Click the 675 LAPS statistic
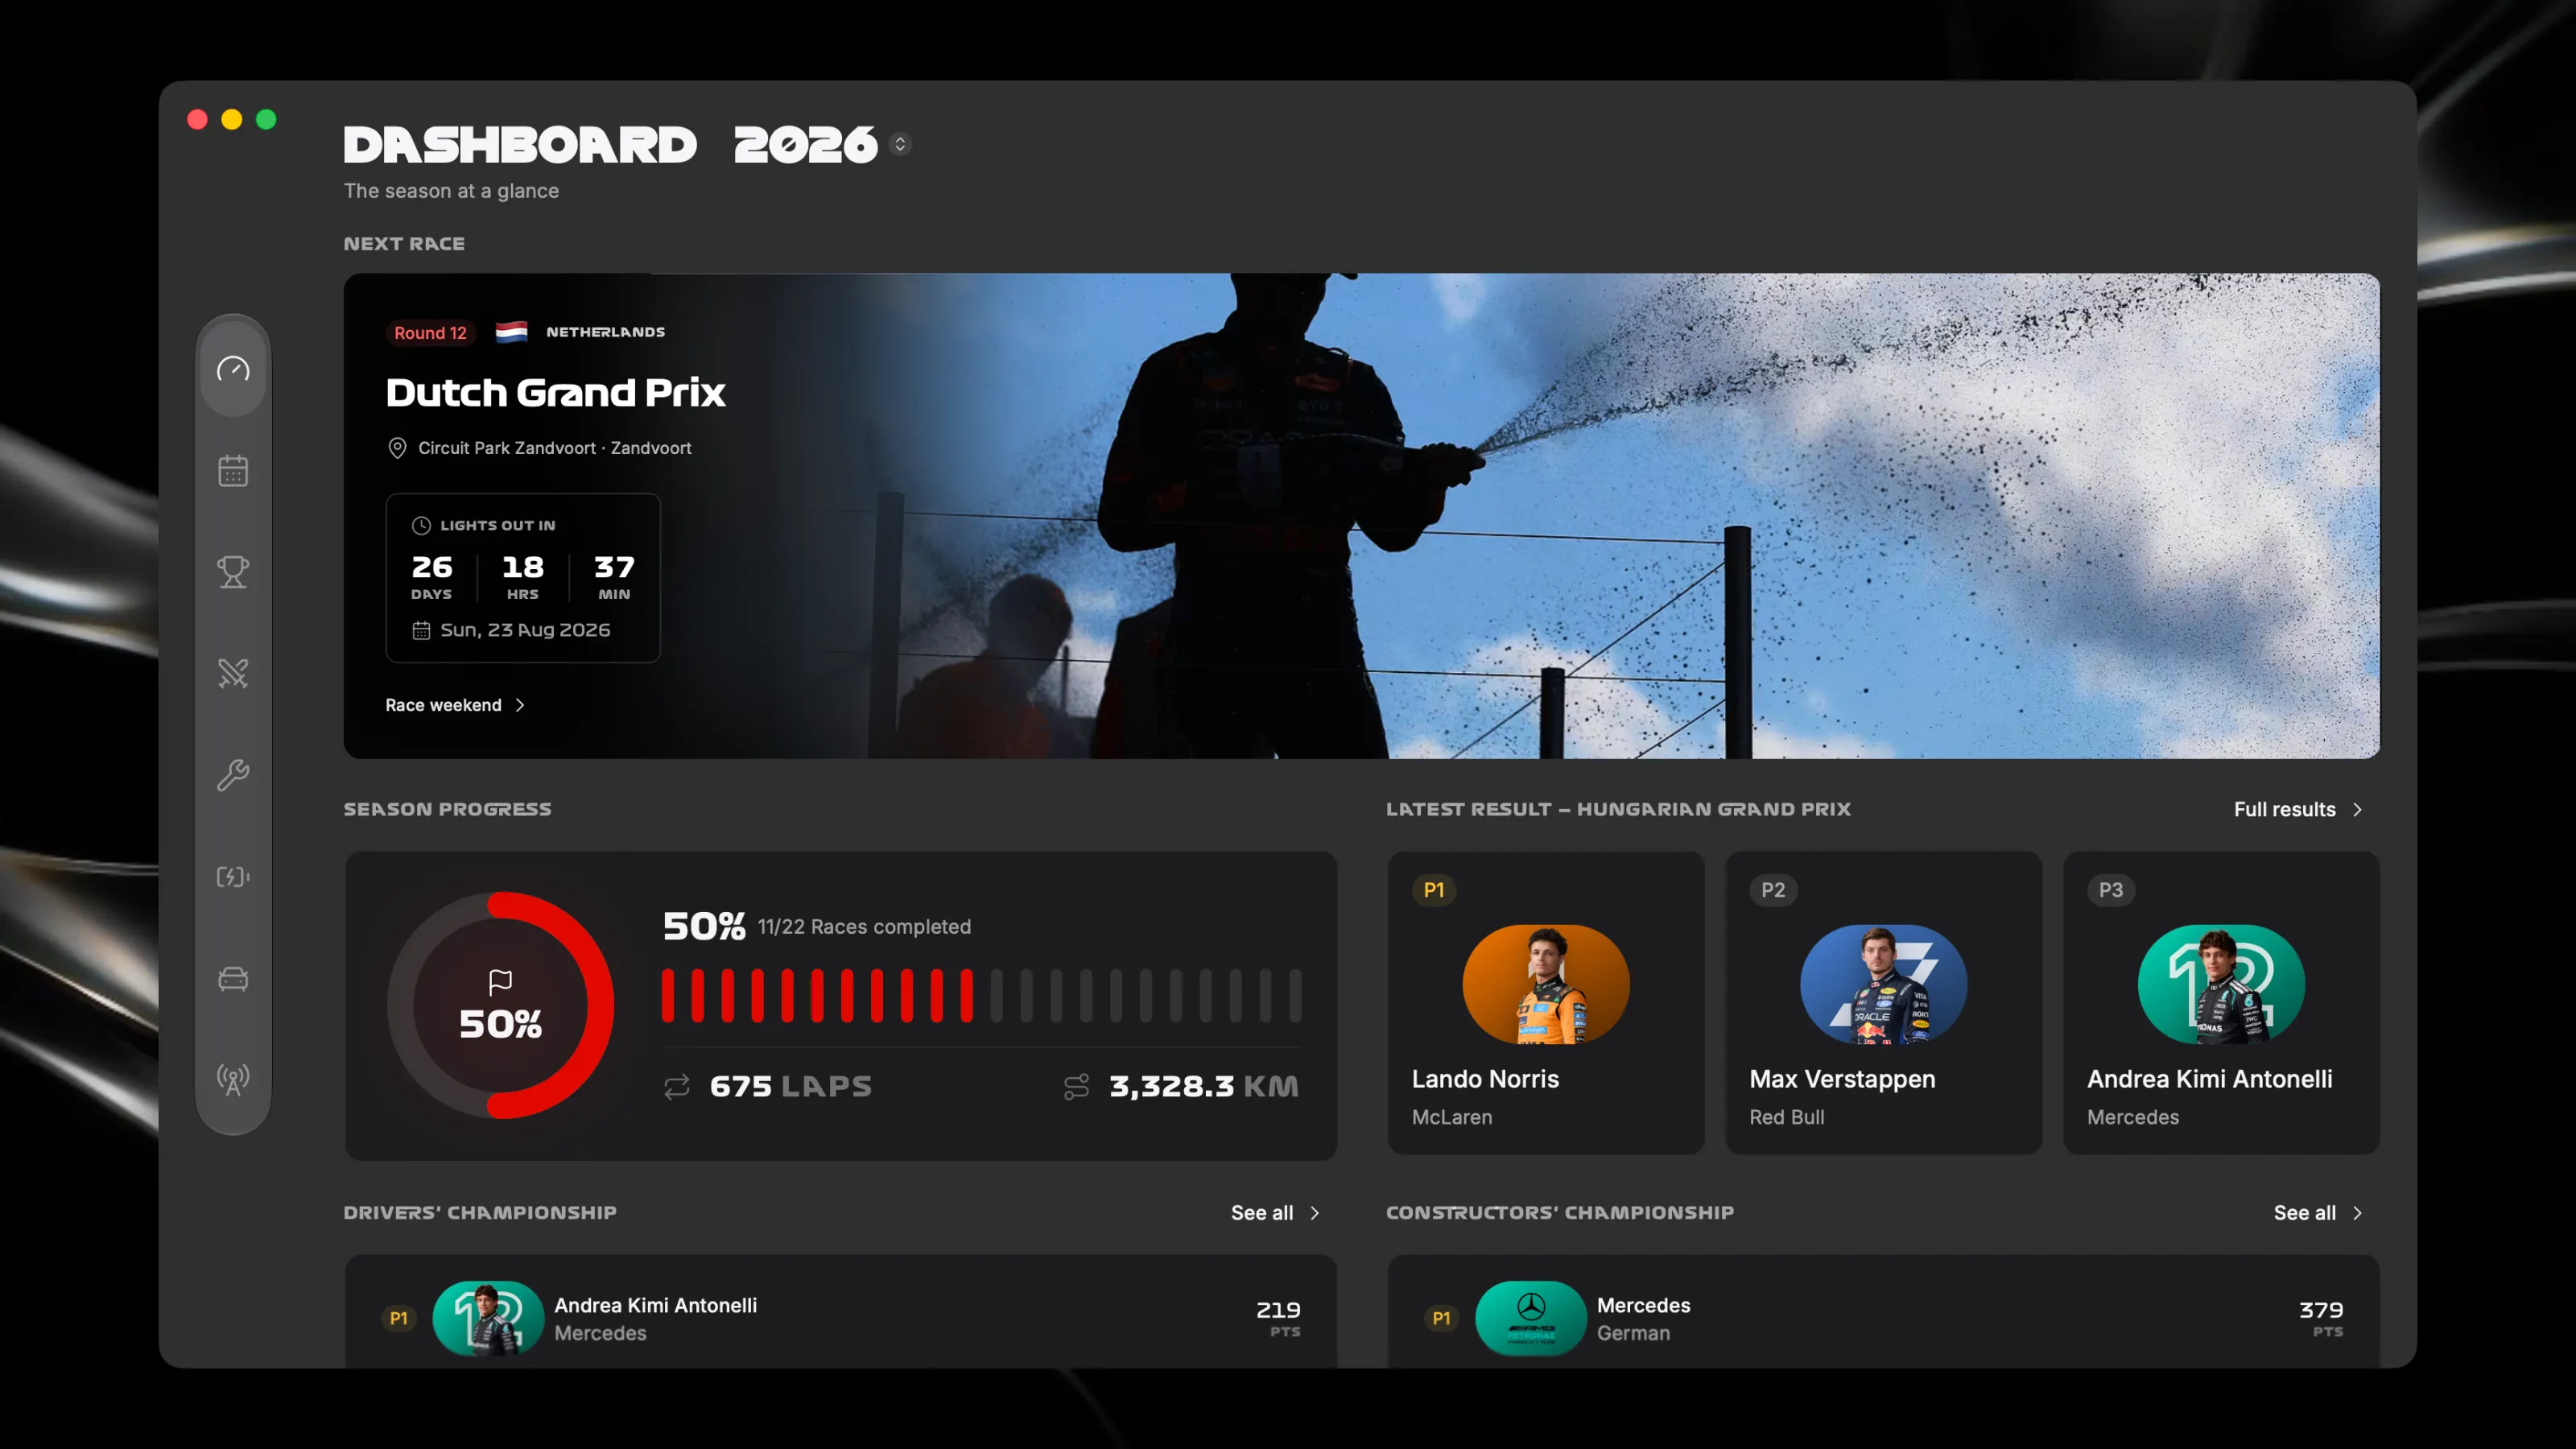The image size is (2576, 1449). coord(790,1086)
